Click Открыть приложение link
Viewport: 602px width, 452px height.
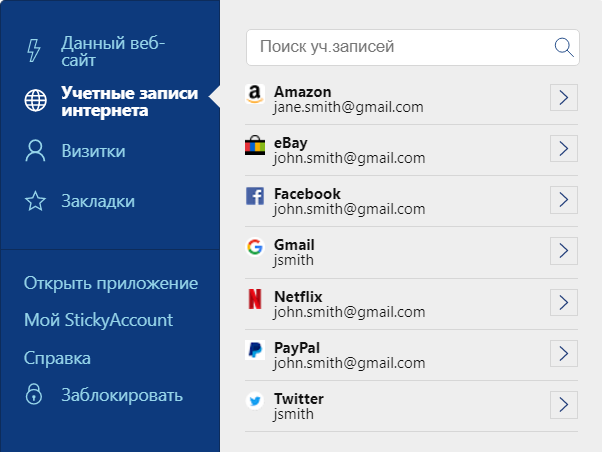pyautogui.click(x=111, y=283)
